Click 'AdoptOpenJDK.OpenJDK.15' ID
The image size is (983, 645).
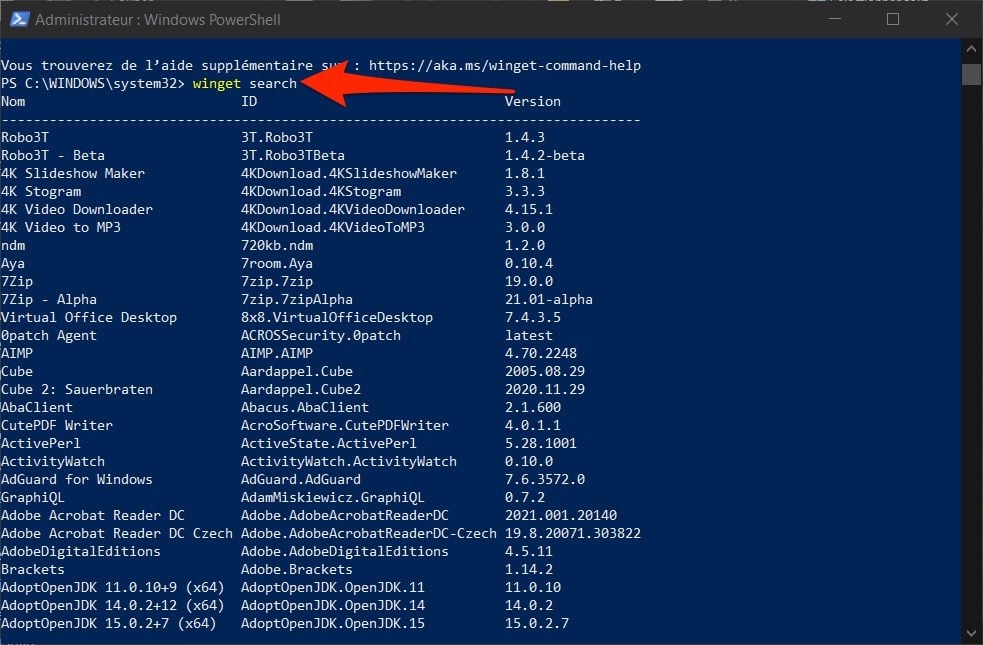coord(333,624)
